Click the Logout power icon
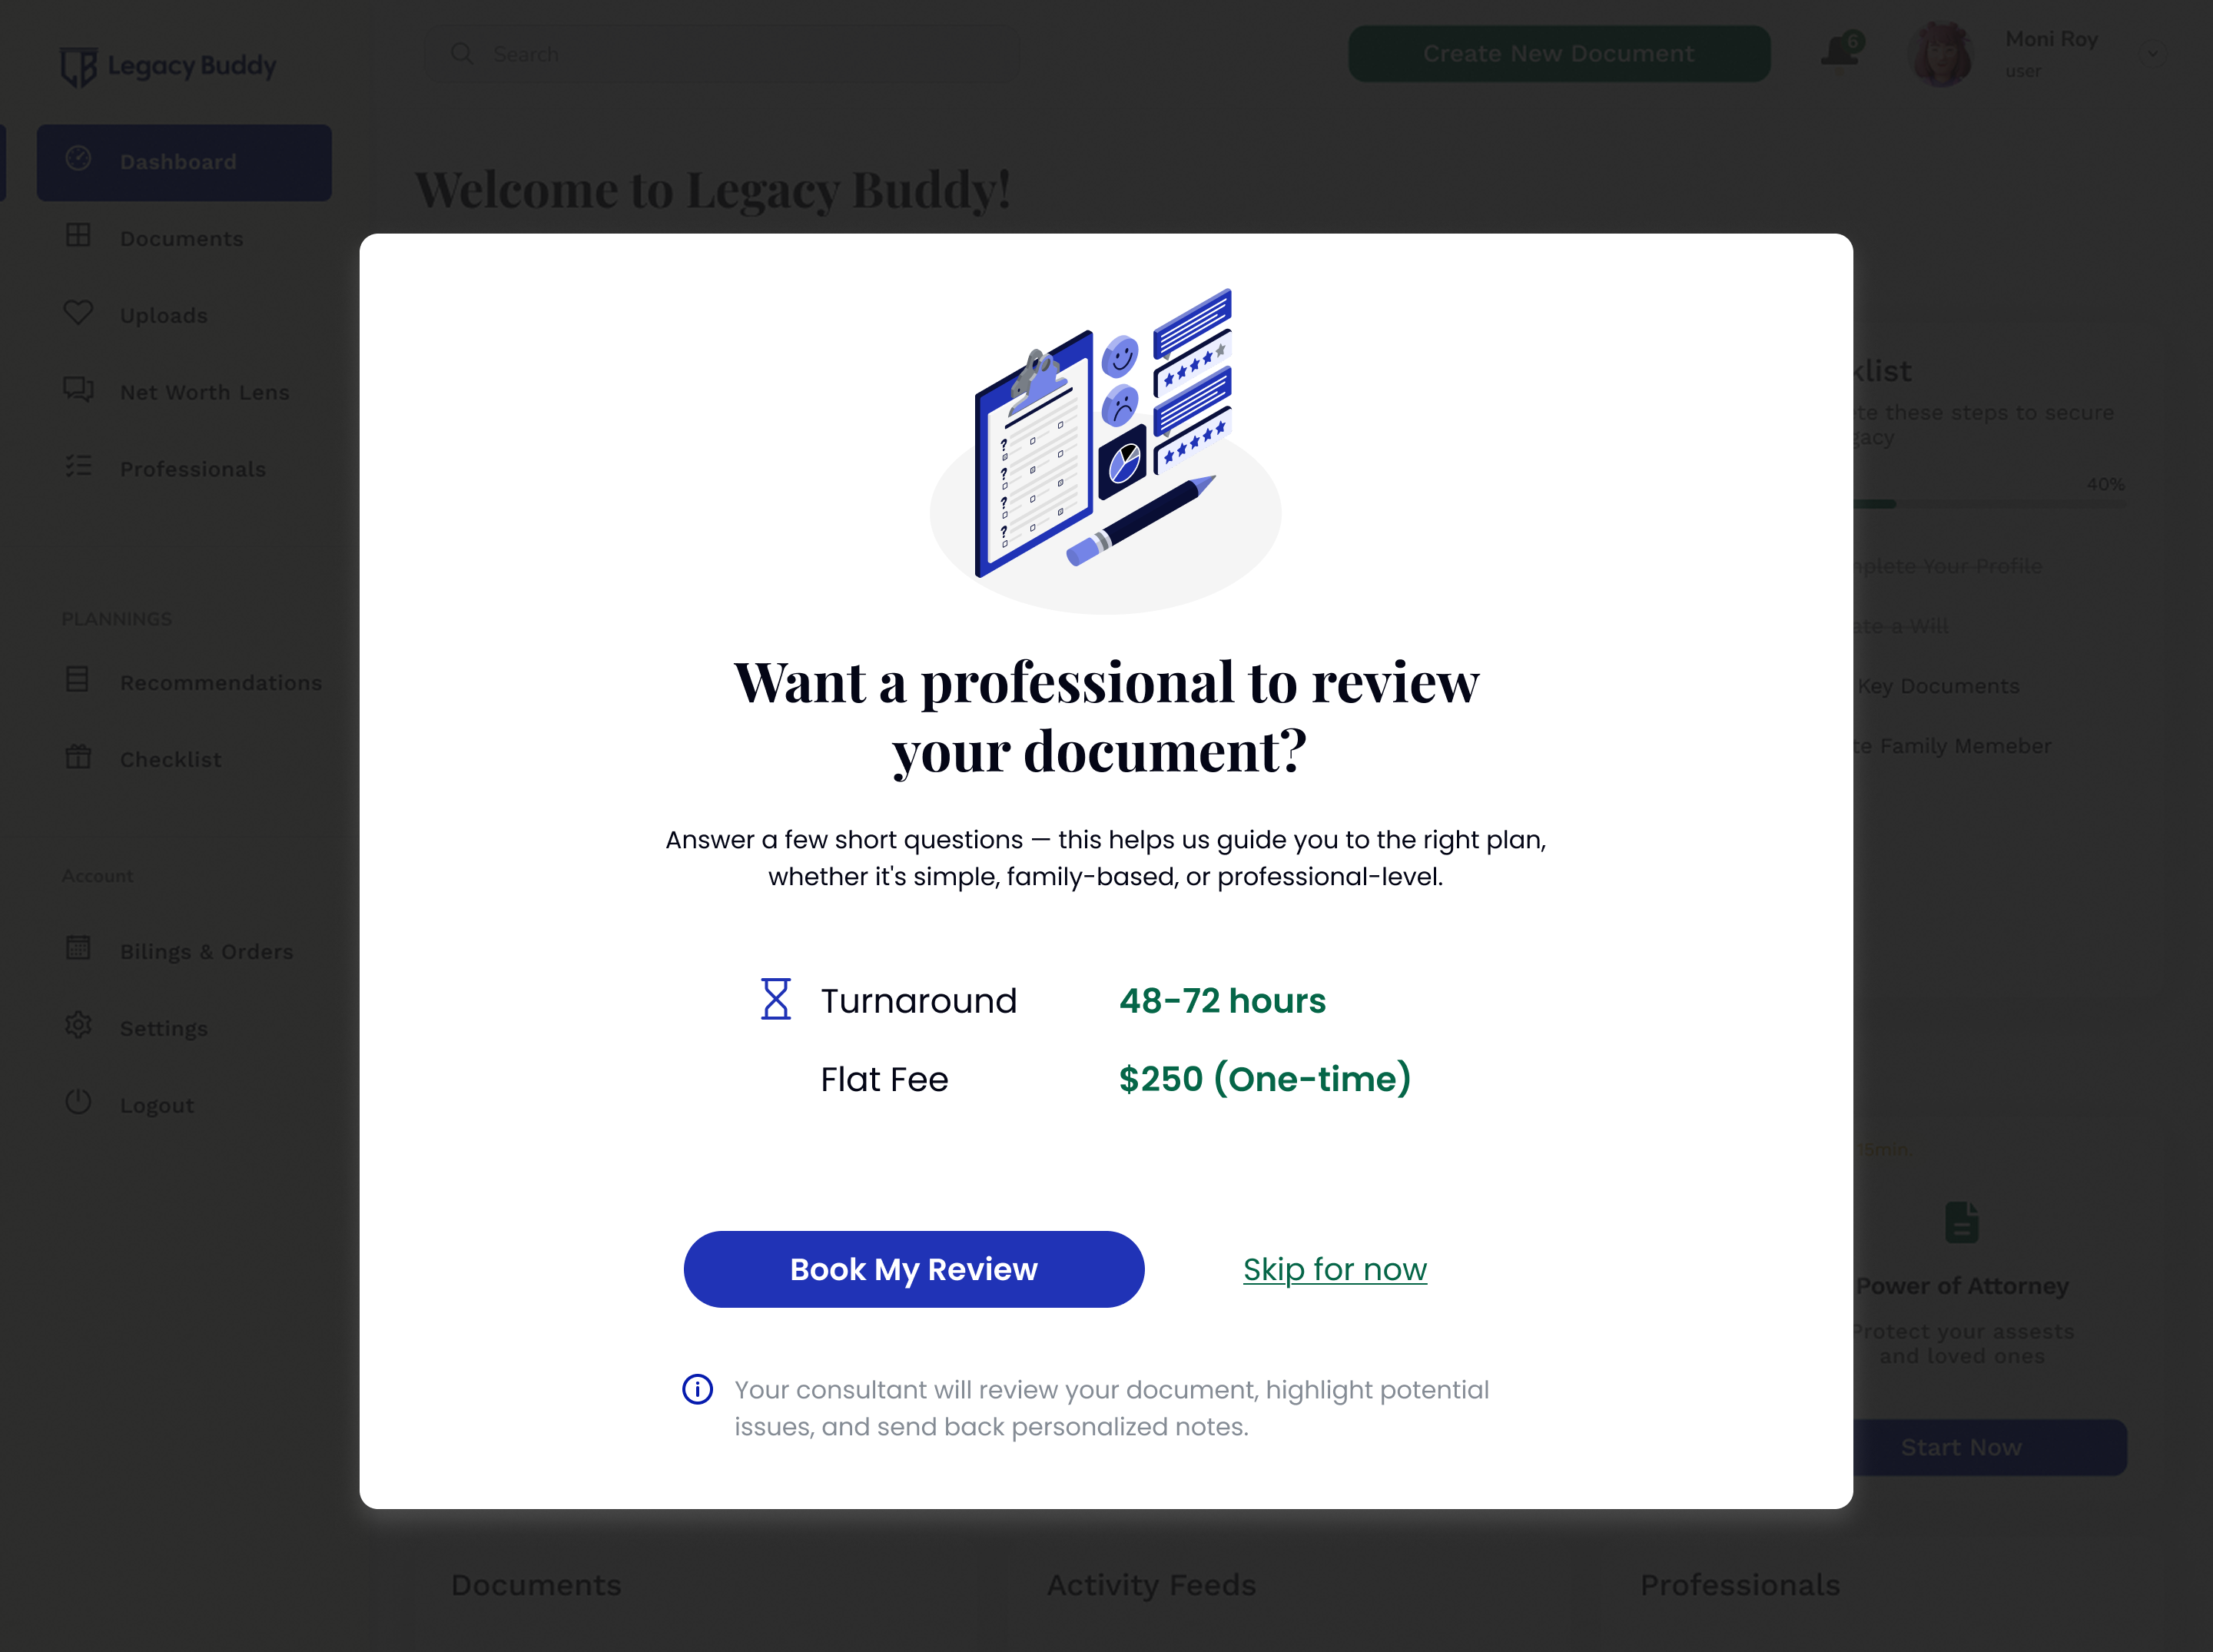Screen dimensions: 2213x1652 tap(79, 1104)
